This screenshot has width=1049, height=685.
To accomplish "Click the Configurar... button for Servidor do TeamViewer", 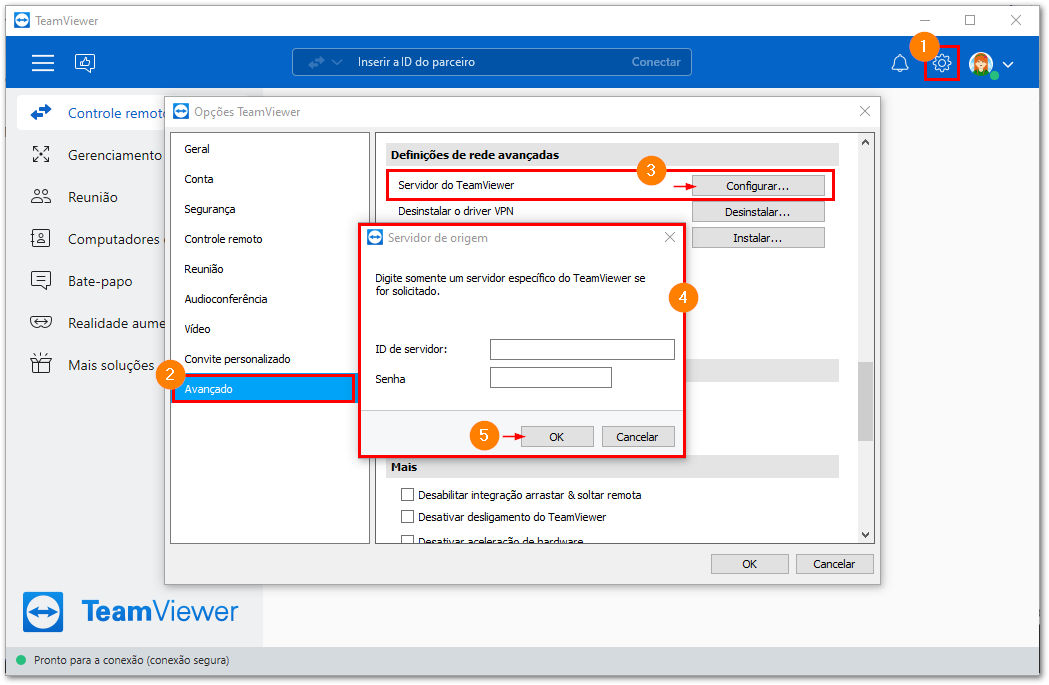I will (758, 186).
